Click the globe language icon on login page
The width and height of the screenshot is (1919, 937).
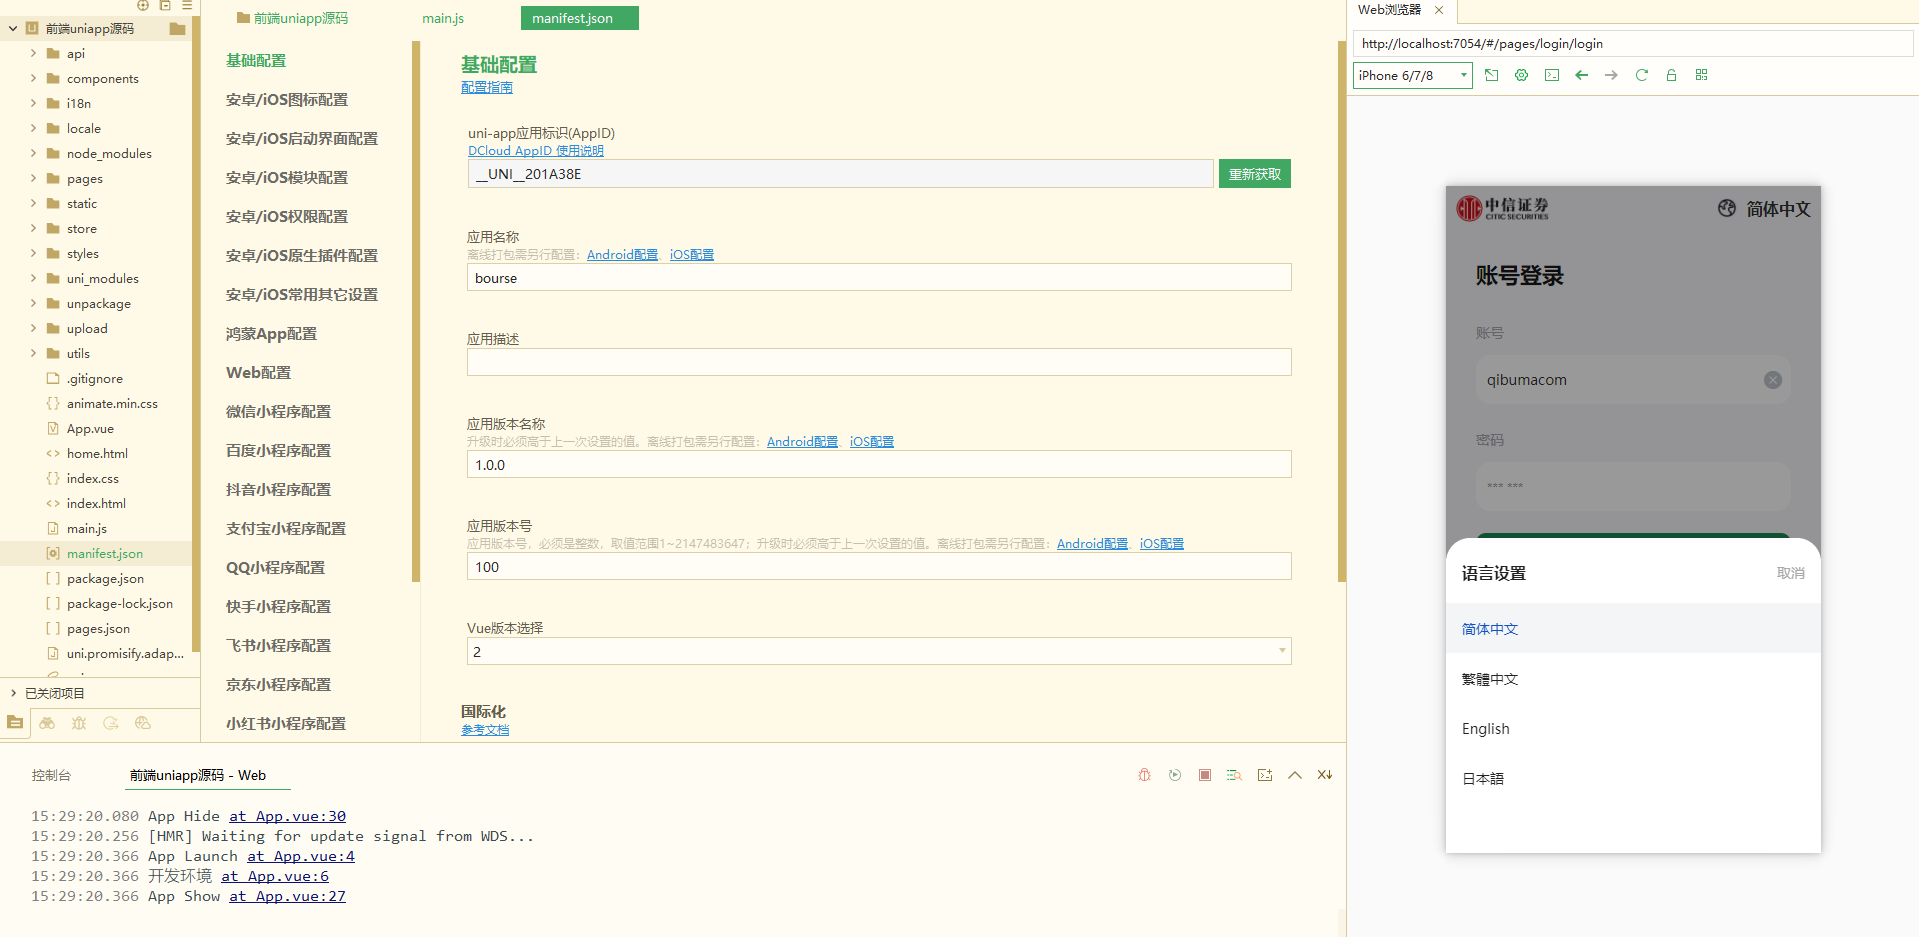coord(1727,208)
